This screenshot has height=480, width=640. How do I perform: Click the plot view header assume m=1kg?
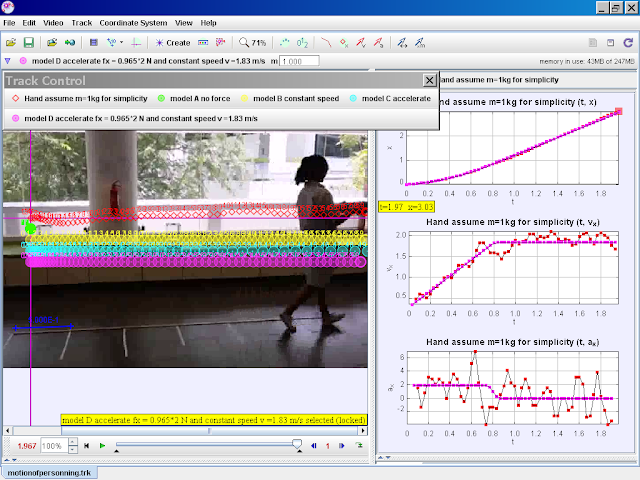click(x=499, y=80)
